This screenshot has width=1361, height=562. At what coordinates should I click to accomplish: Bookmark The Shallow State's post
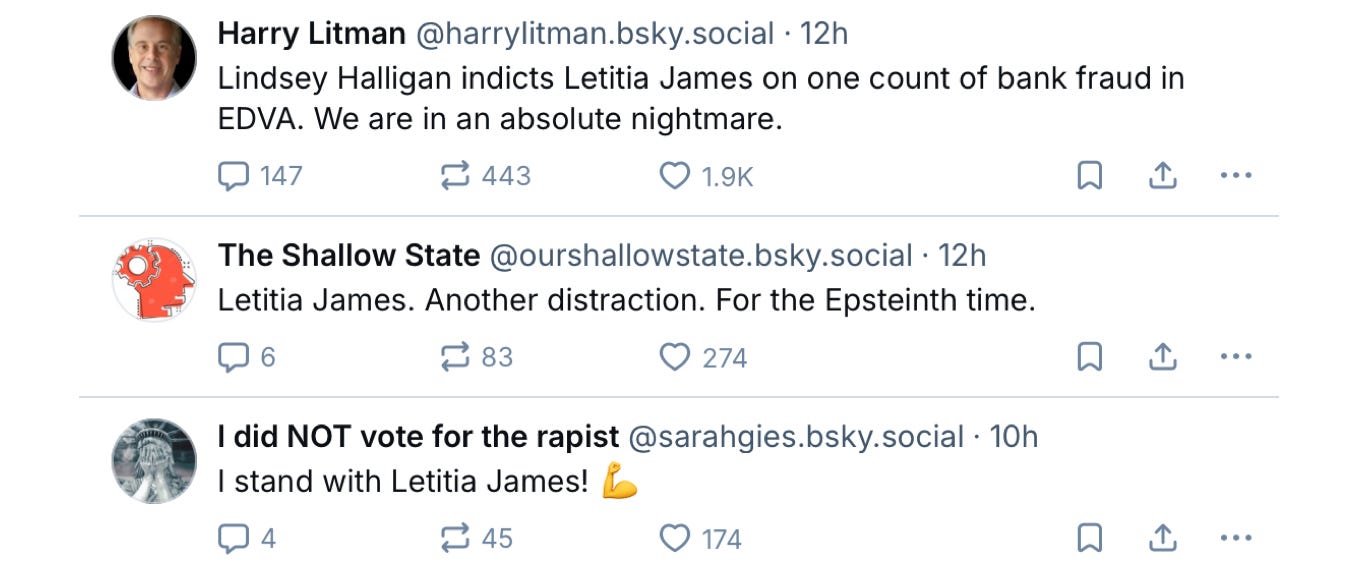[x=1089, y=358]
